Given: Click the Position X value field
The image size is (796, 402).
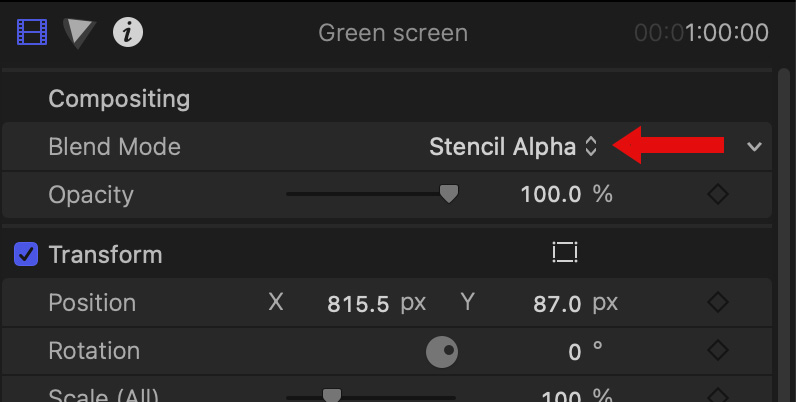Looking at the screenshot, I should coord(357,303).
